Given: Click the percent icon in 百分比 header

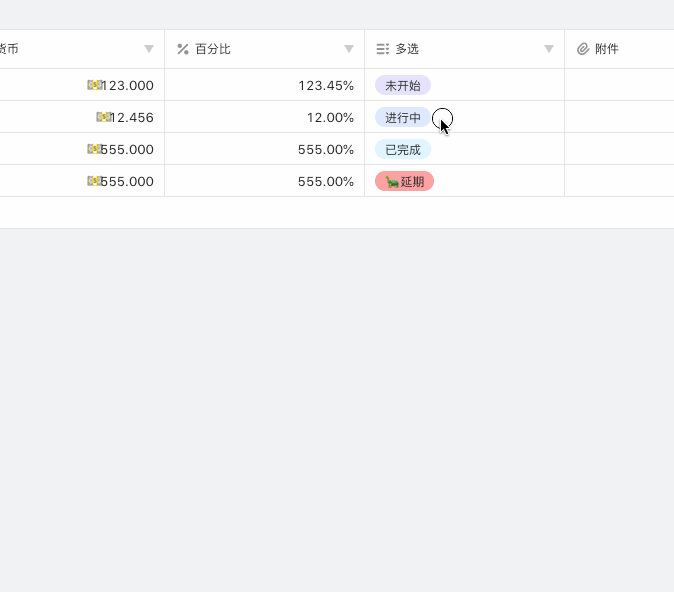Looking at the screenshot, I should tap(183, 49).
